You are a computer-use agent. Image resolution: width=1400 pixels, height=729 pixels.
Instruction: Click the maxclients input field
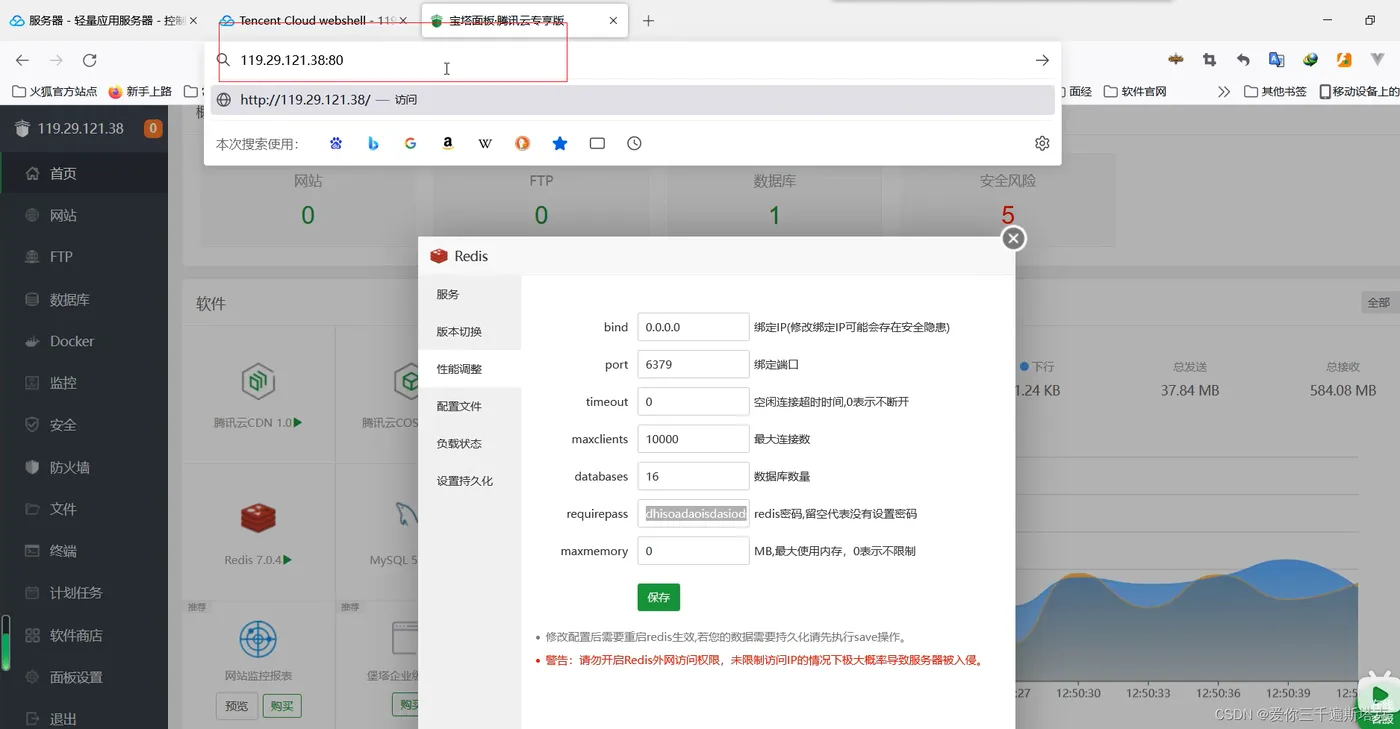click(x=693, y=439)
